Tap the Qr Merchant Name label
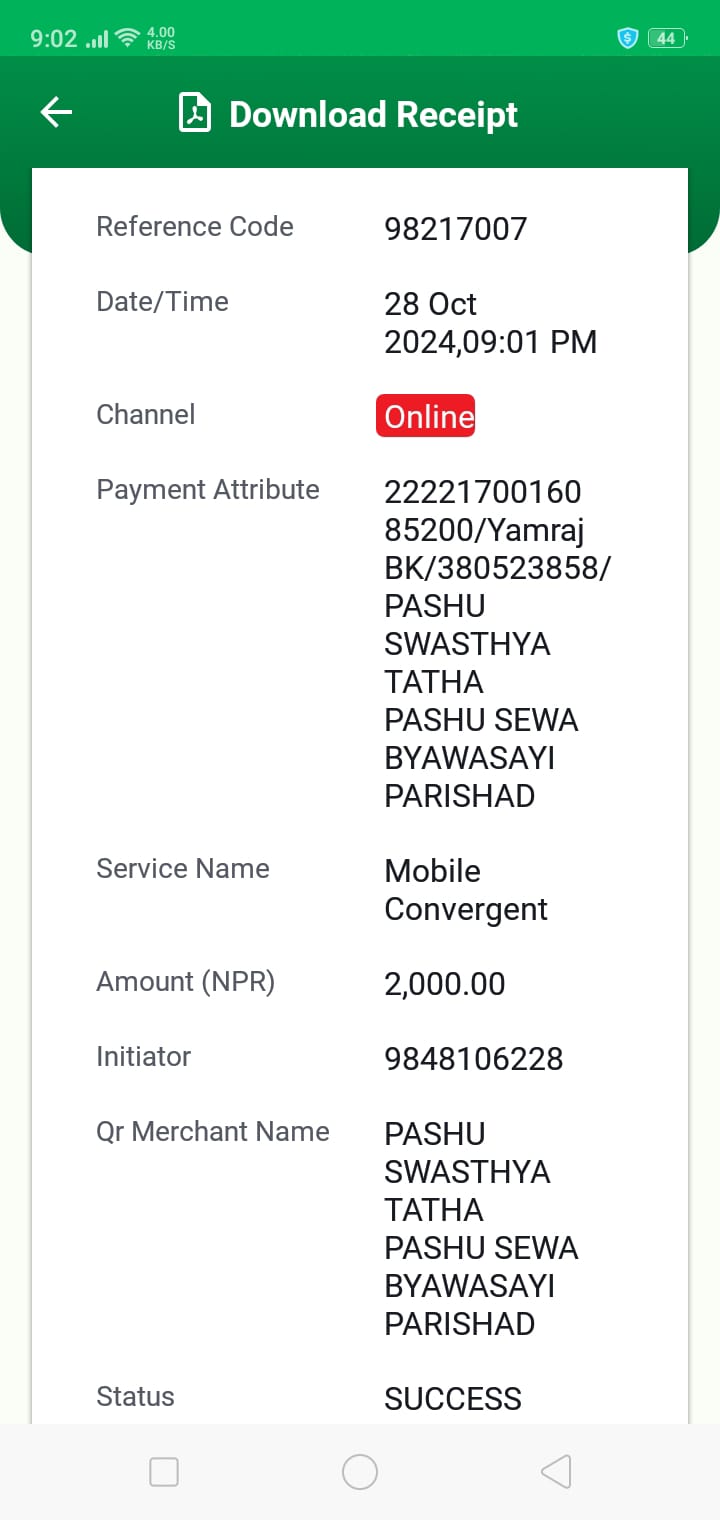This screenshot has height=1520, width=720. point(213,1131)
